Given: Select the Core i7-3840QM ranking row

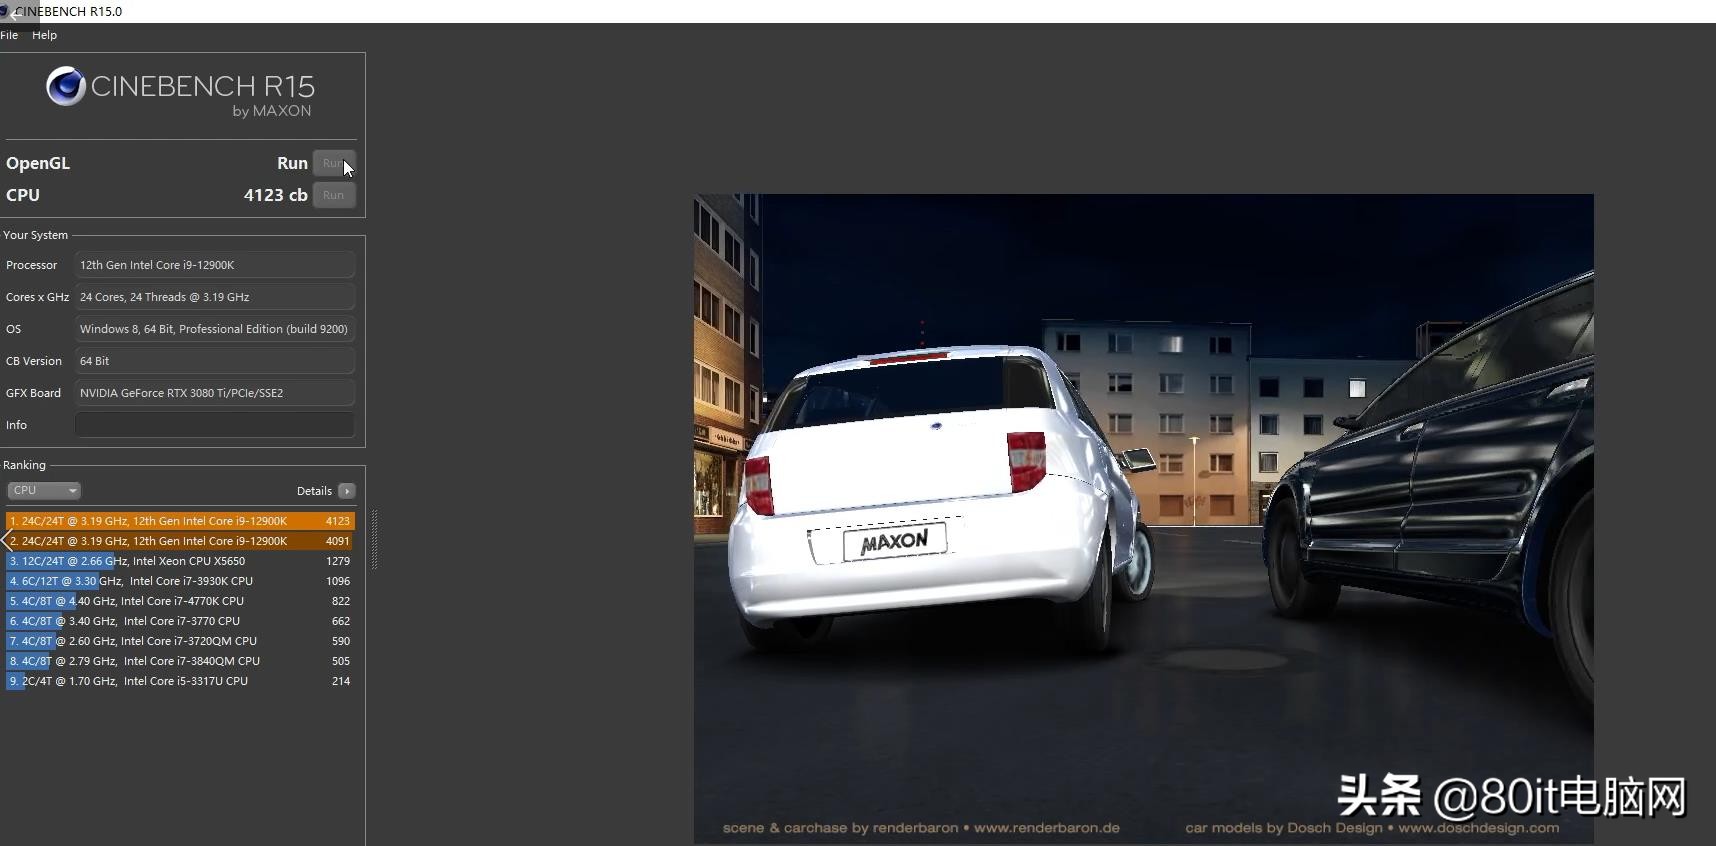Looking at the screenshot, I should (180, 661).
